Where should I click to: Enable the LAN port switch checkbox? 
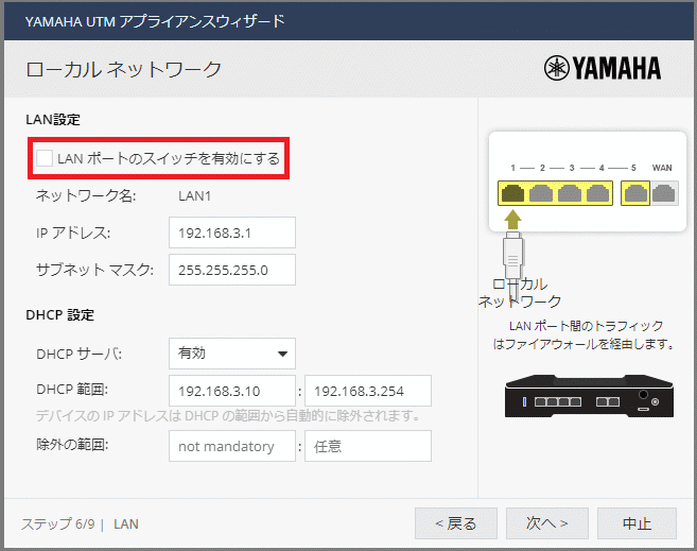pyautogui.click(x=44, y=158)
